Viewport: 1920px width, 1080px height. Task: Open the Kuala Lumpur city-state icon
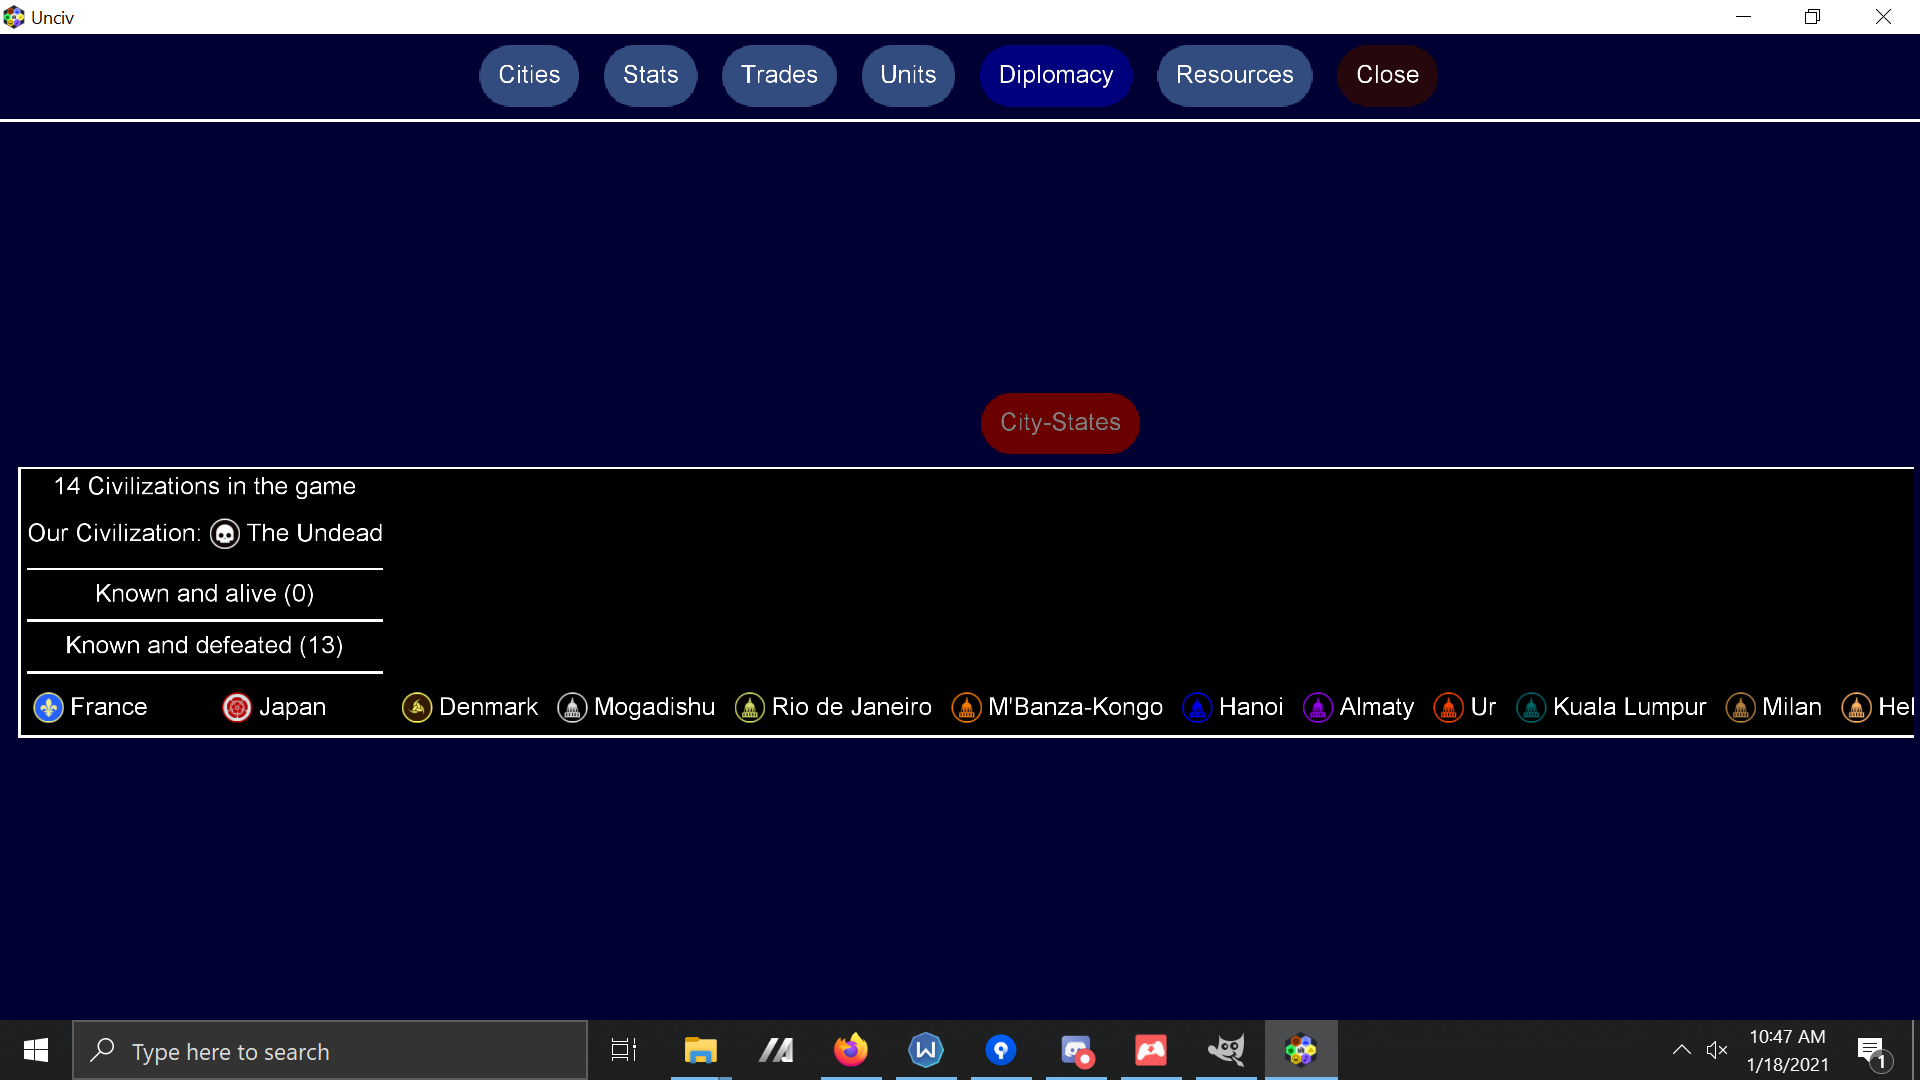point(1530,707)
